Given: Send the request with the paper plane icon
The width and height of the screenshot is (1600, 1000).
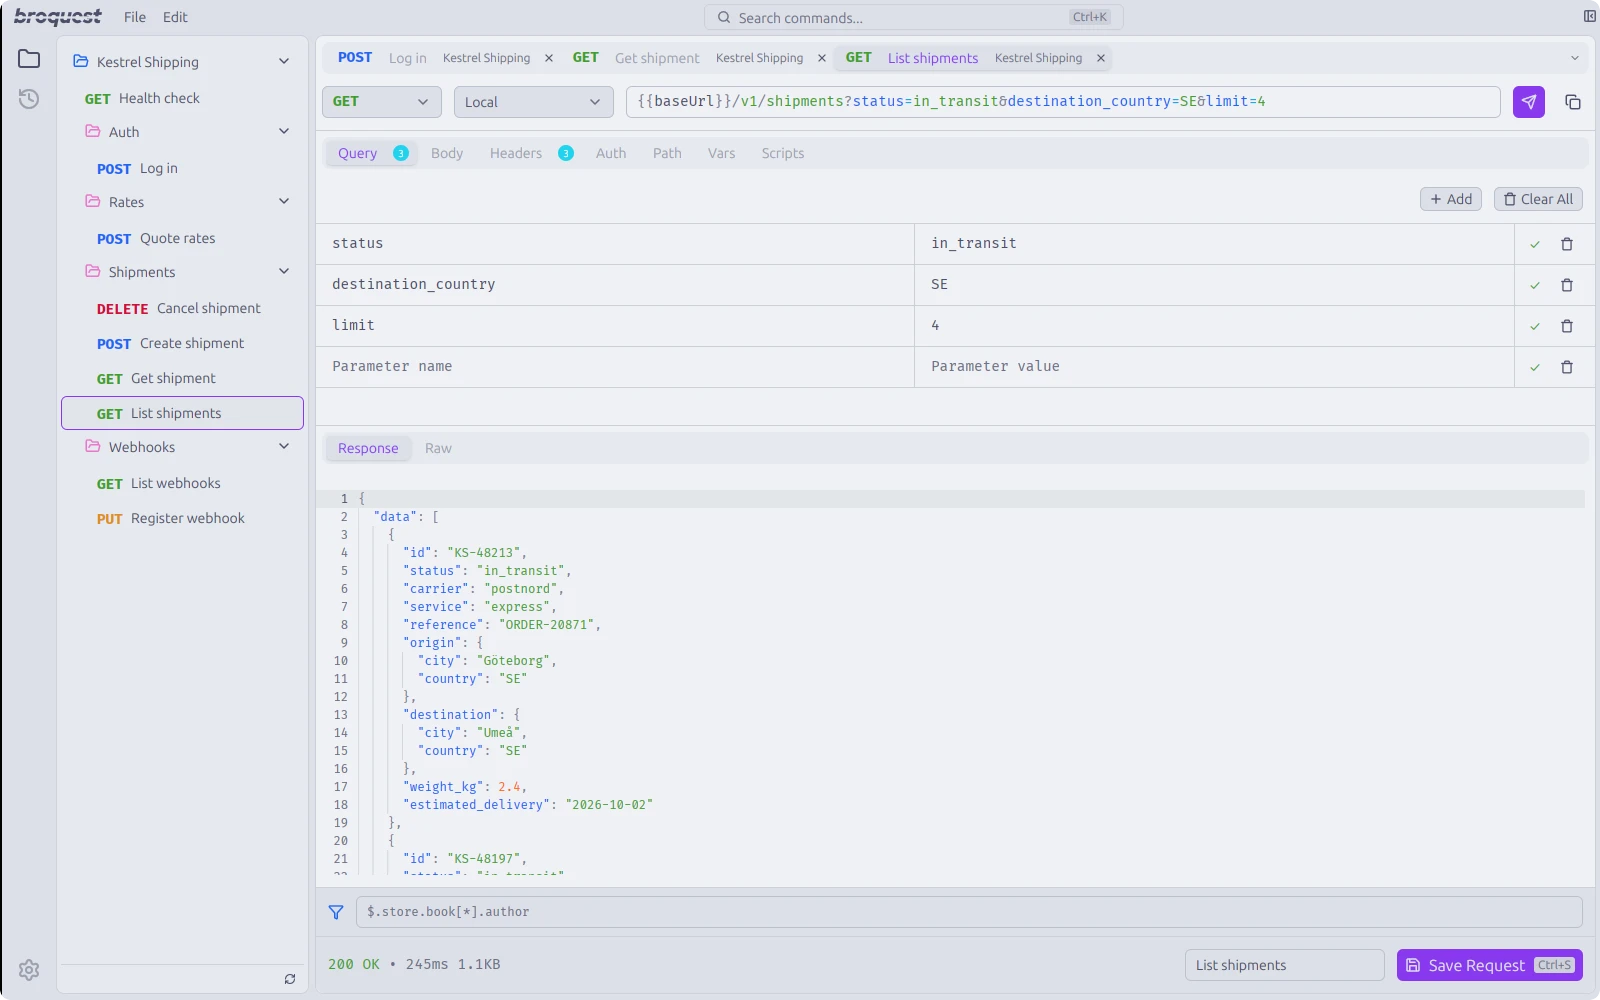Looking at the screenshot, I should [1528, 102].
